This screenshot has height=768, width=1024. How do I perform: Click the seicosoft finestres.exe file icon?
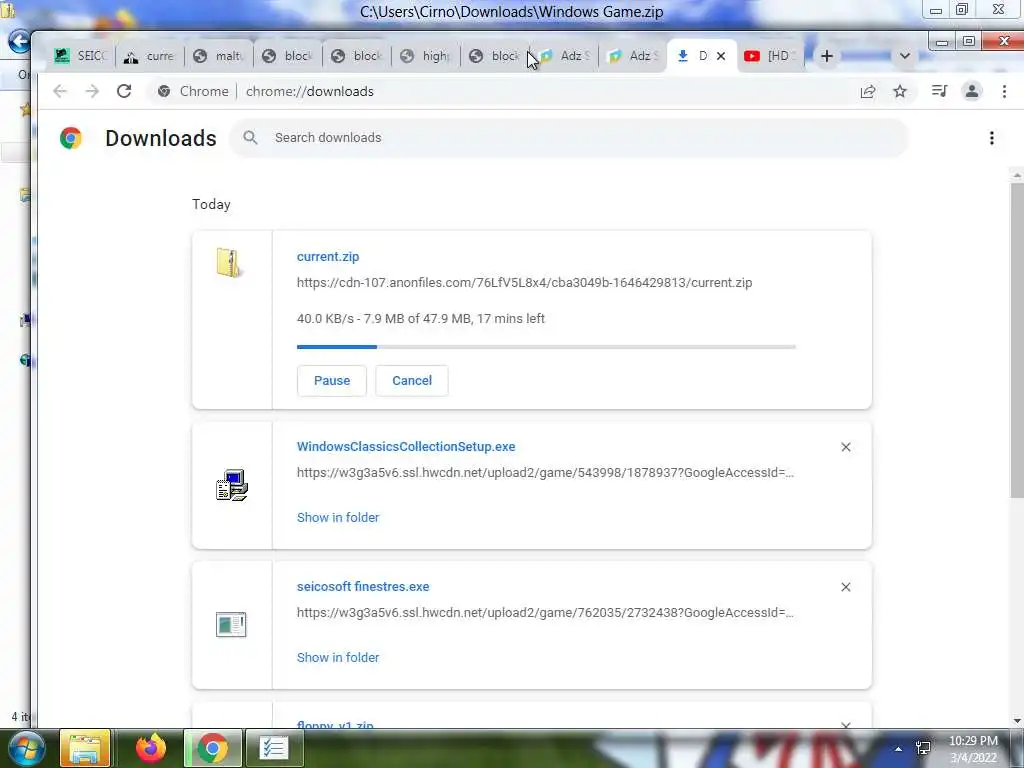[231, 624]
